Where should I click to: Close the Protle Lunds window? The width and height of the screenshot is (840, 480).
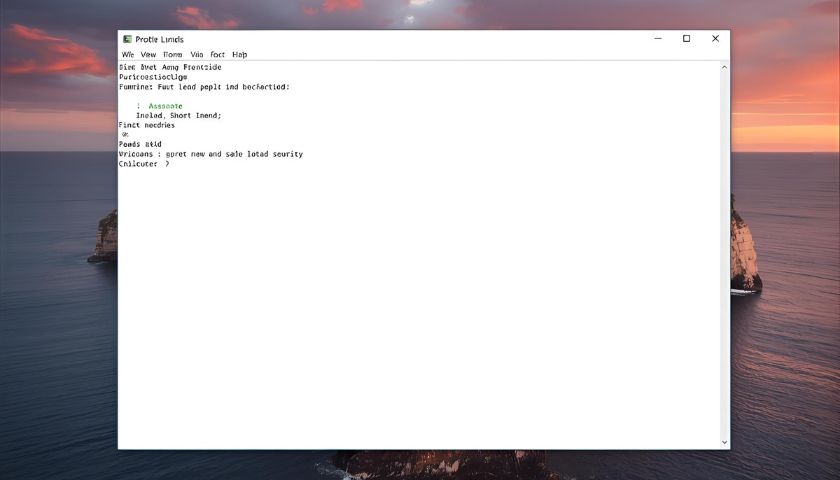715,39
